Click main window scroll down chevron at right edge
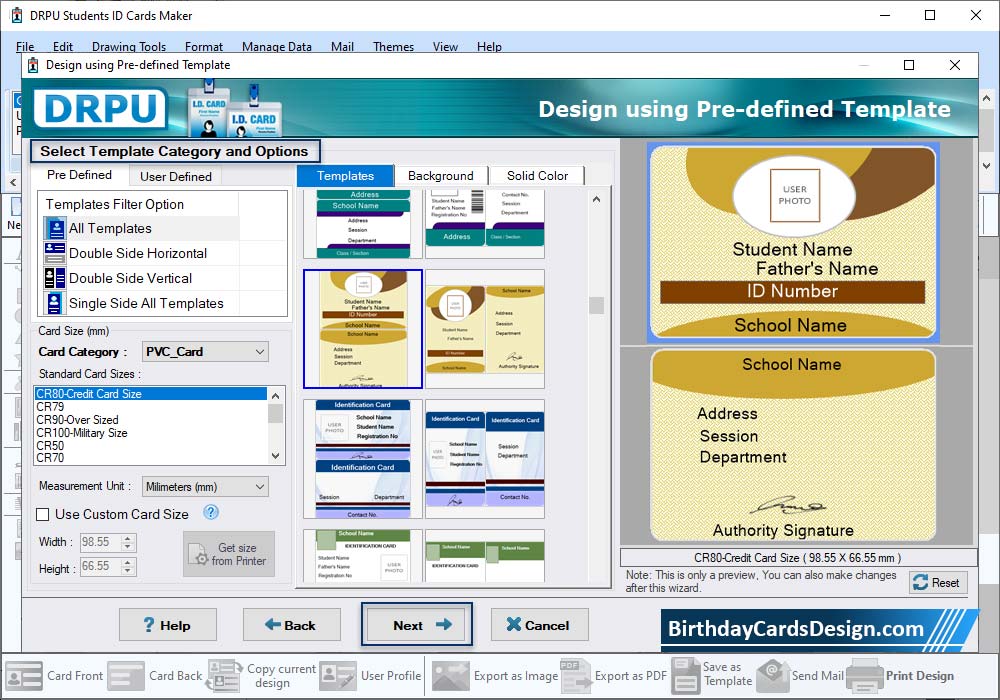Screen dimensions: 1000x700 (987, 165)
